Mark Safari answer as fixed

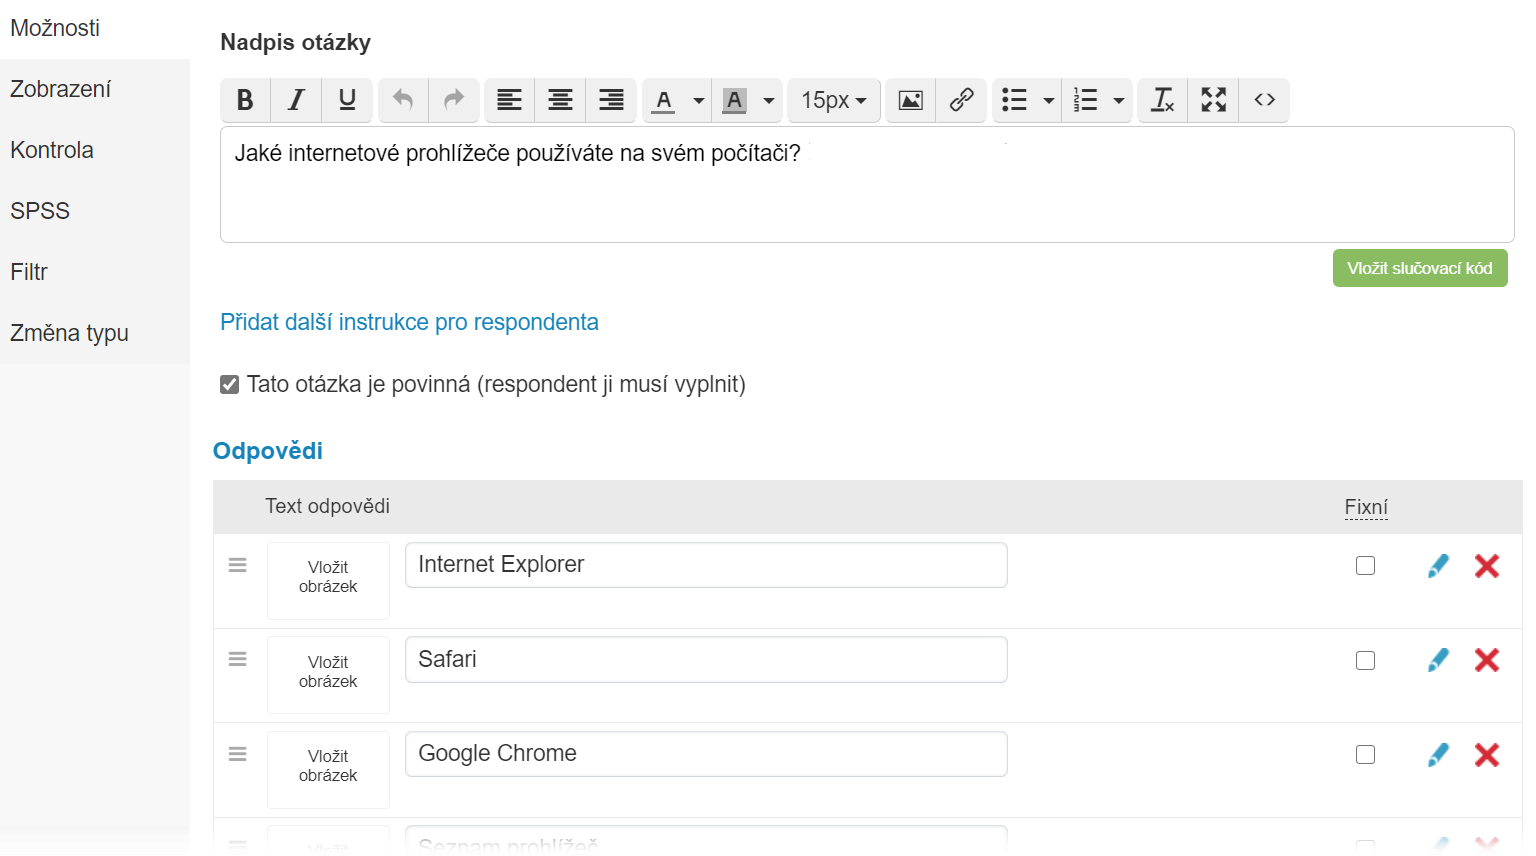(x=1366, y=661)
